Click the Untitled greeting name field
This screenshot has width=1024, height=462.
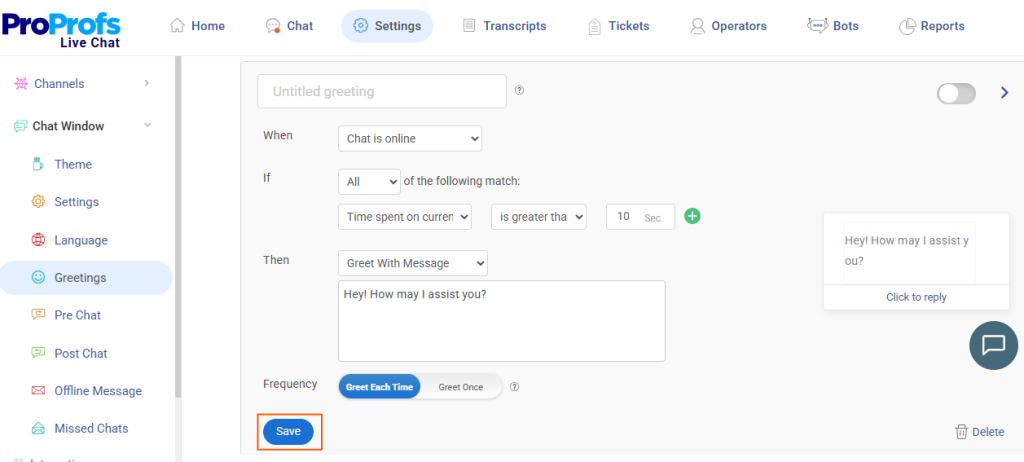point(382,91)
